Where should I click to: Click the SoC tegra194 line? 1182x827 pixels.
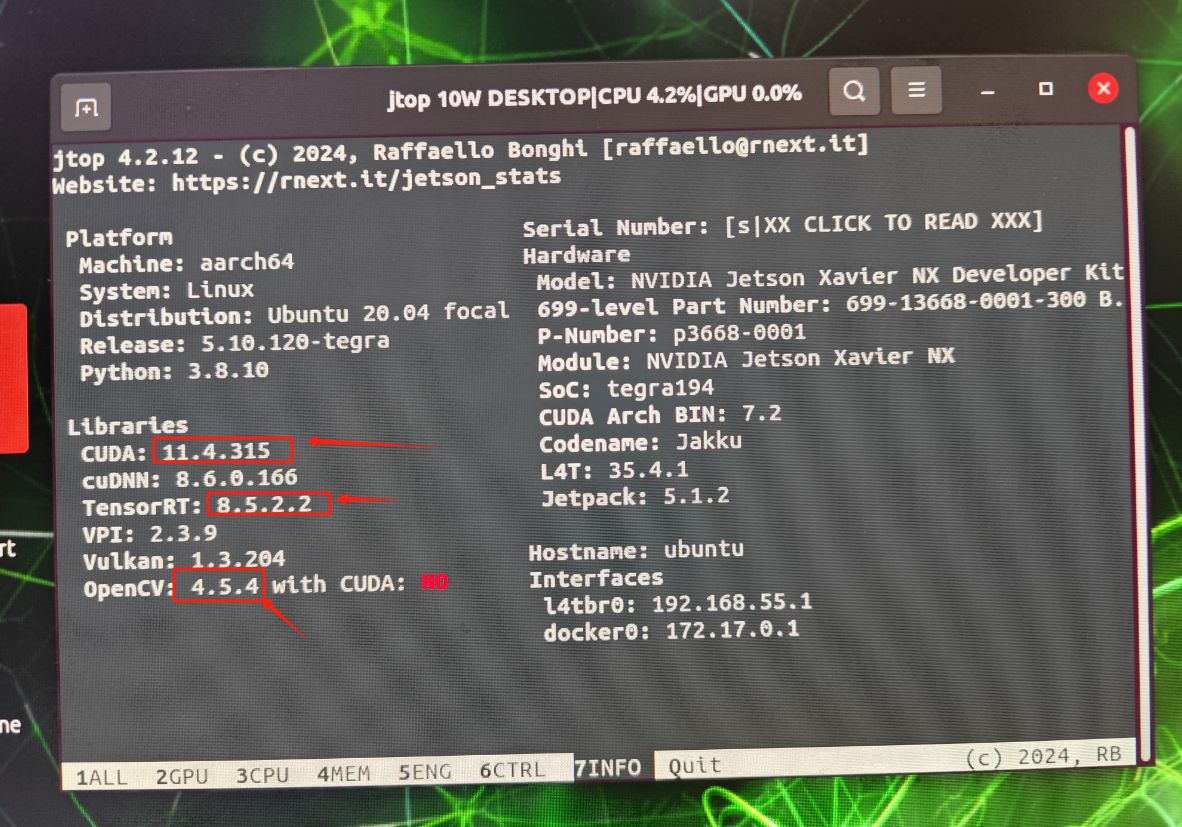click(626, 388)
